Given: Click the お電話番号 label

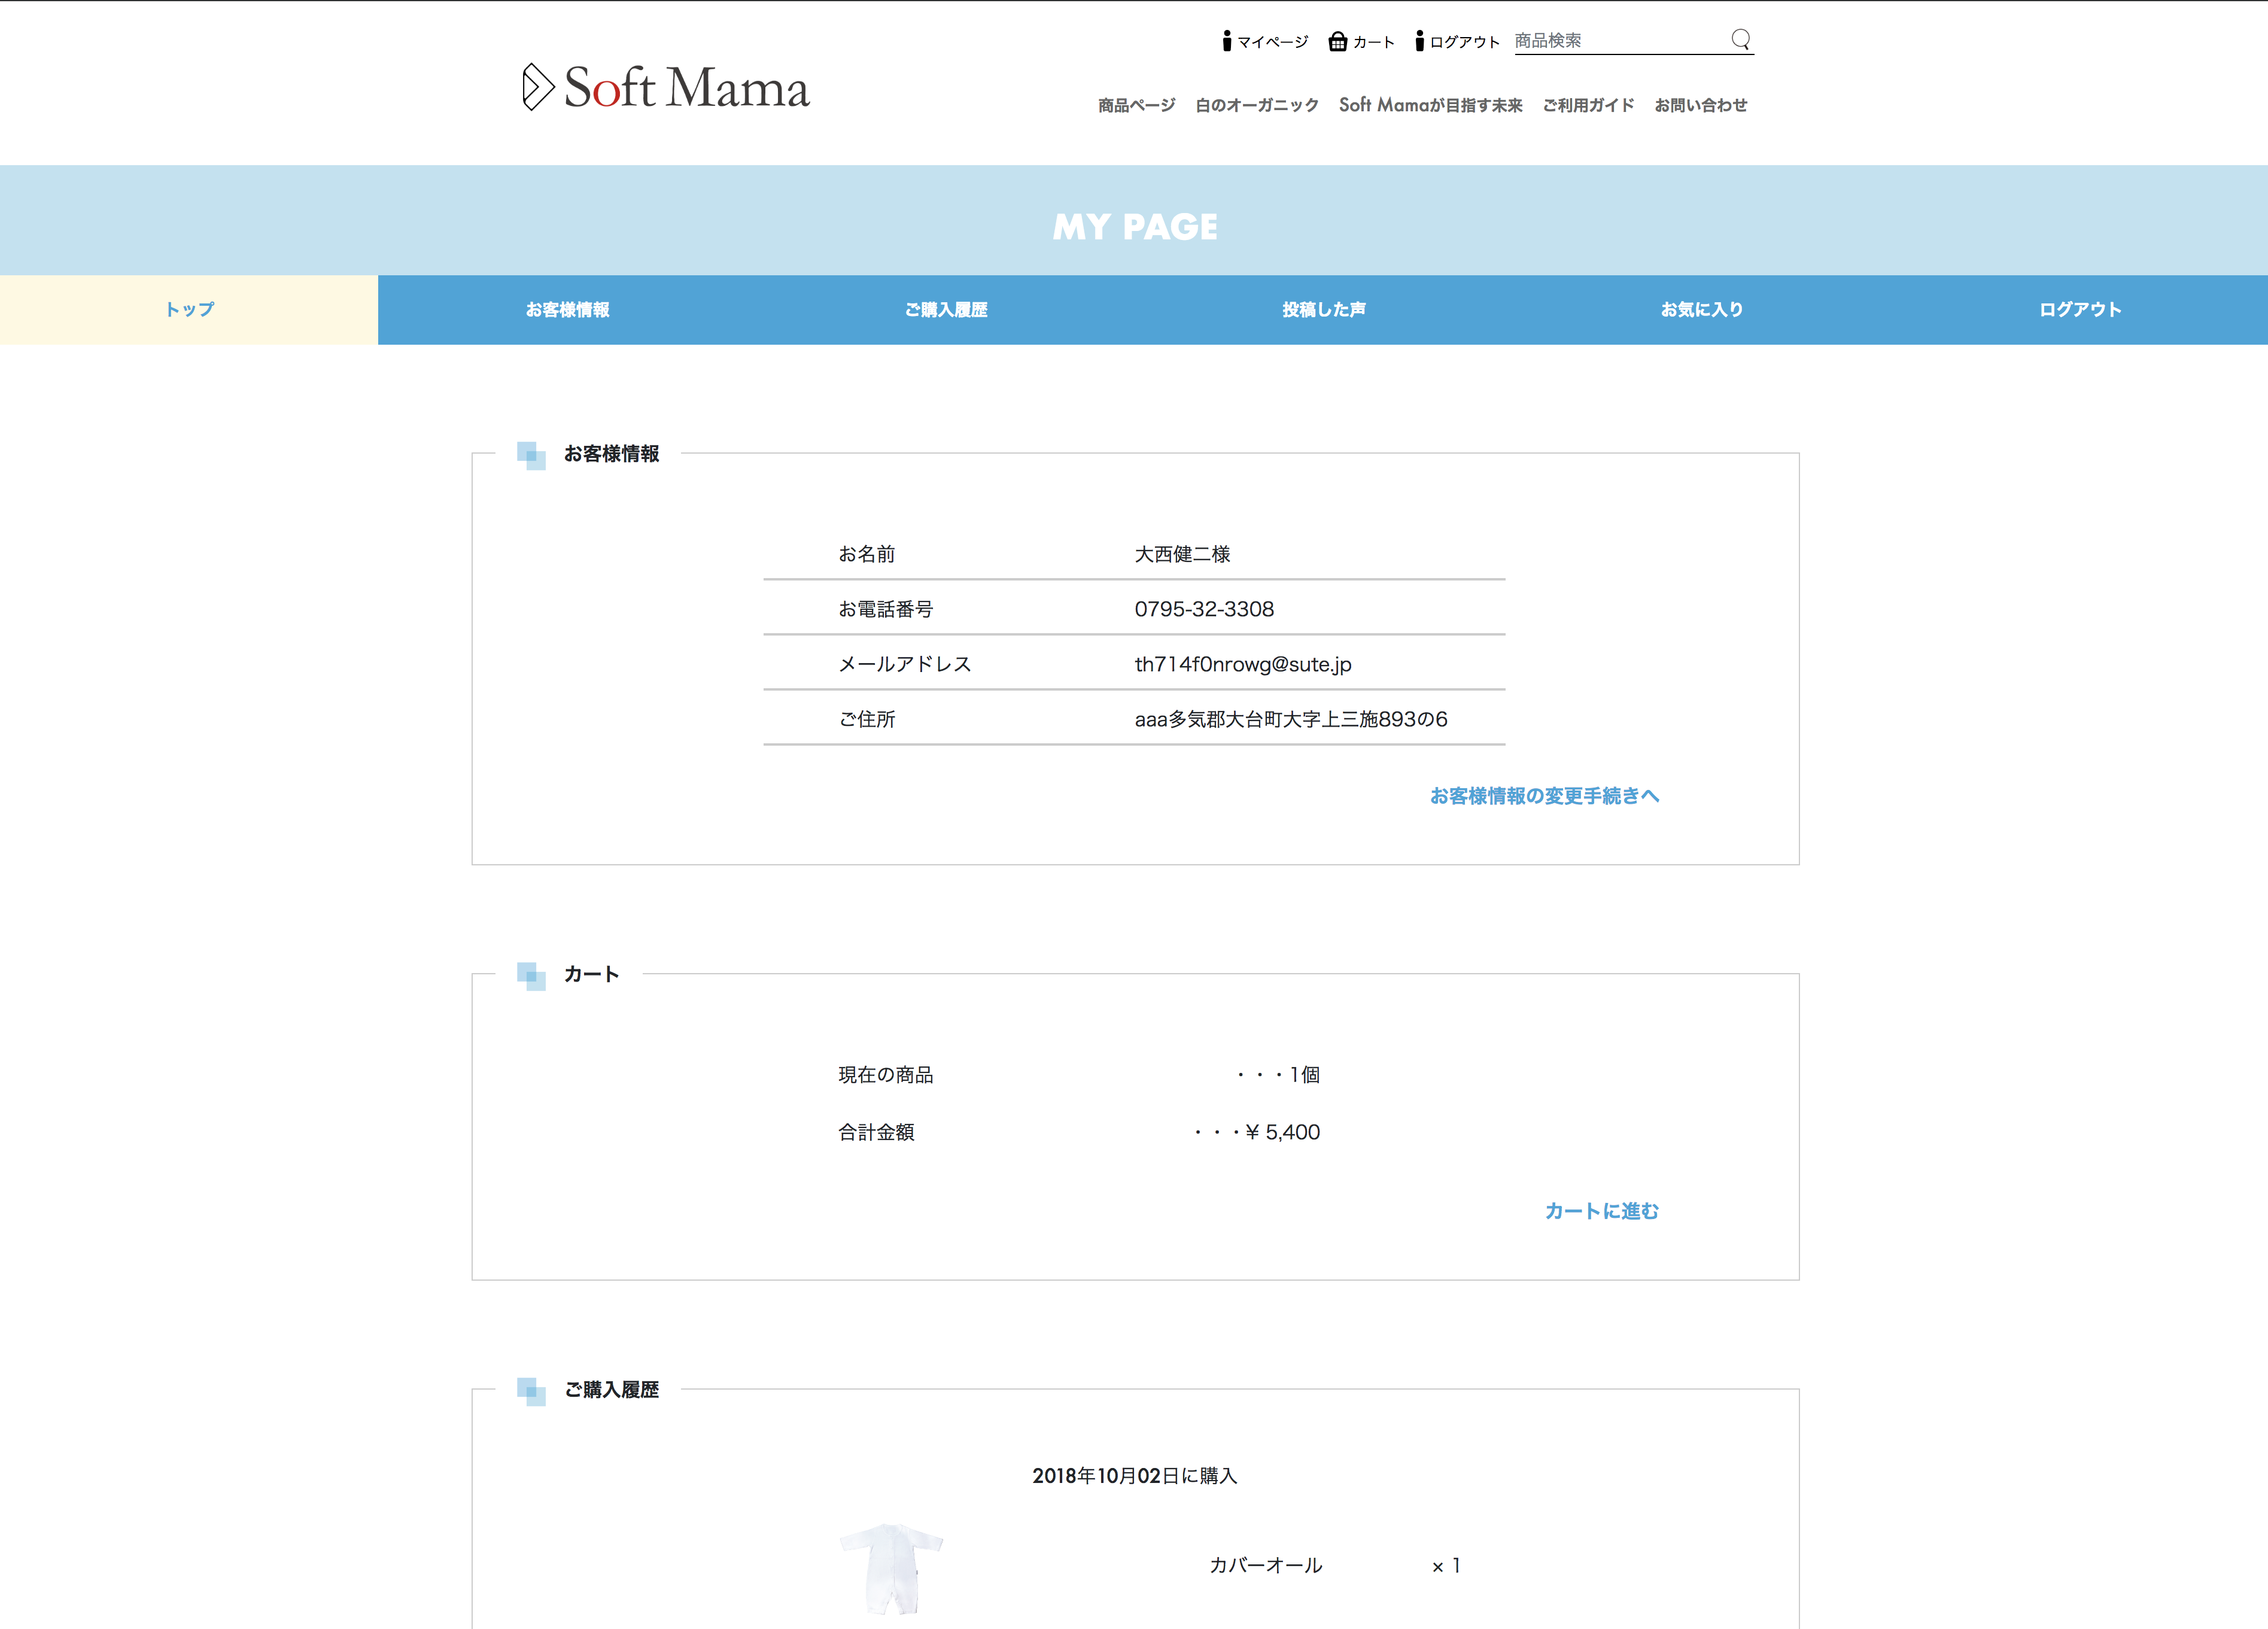Looking at the screenshot, I should click(x=885, y=609).
